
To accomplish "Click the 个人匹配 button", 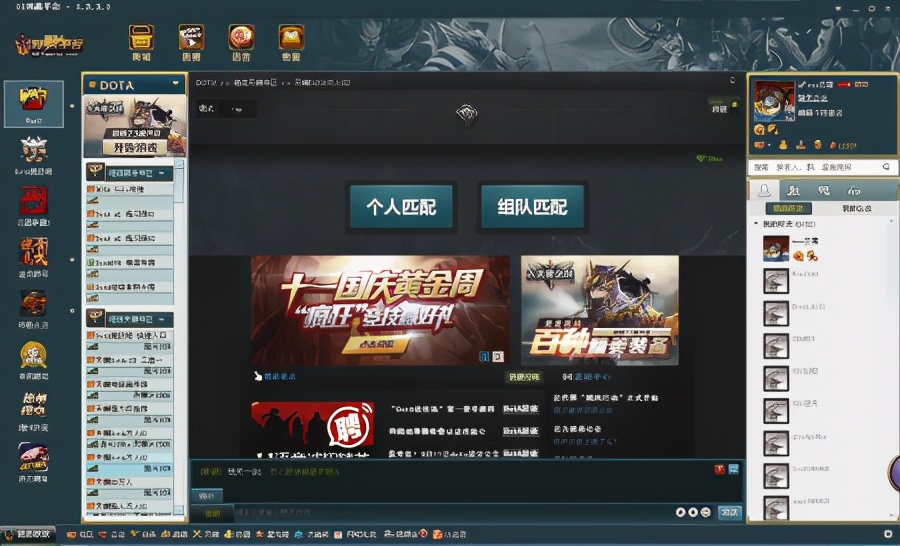I will [x=401, y=207].
